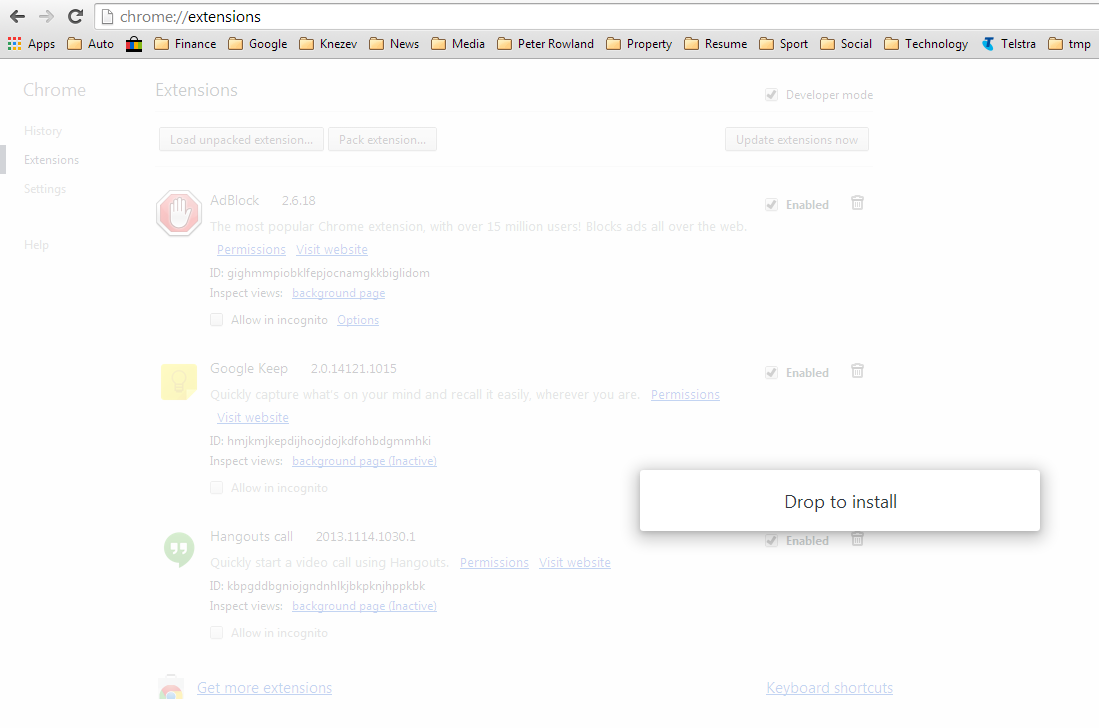Open Help in the sidebar
The width and height of the screenshot is (1099, 728).
click(x=36, y=245)
